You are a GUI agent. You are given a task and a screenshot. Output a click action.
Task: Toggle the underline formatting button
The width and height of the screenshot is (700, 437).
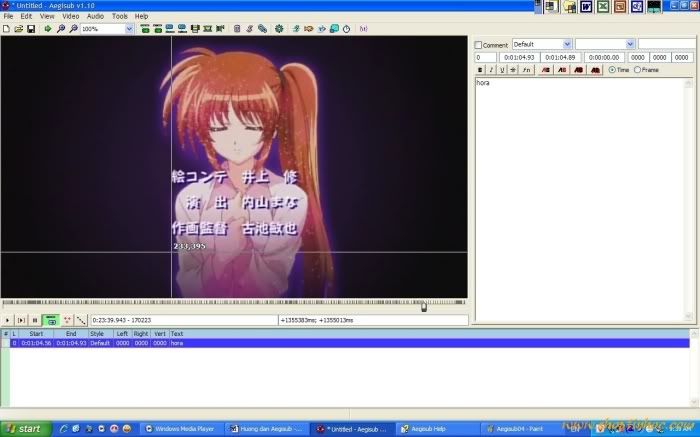click(x=502, y=70)
